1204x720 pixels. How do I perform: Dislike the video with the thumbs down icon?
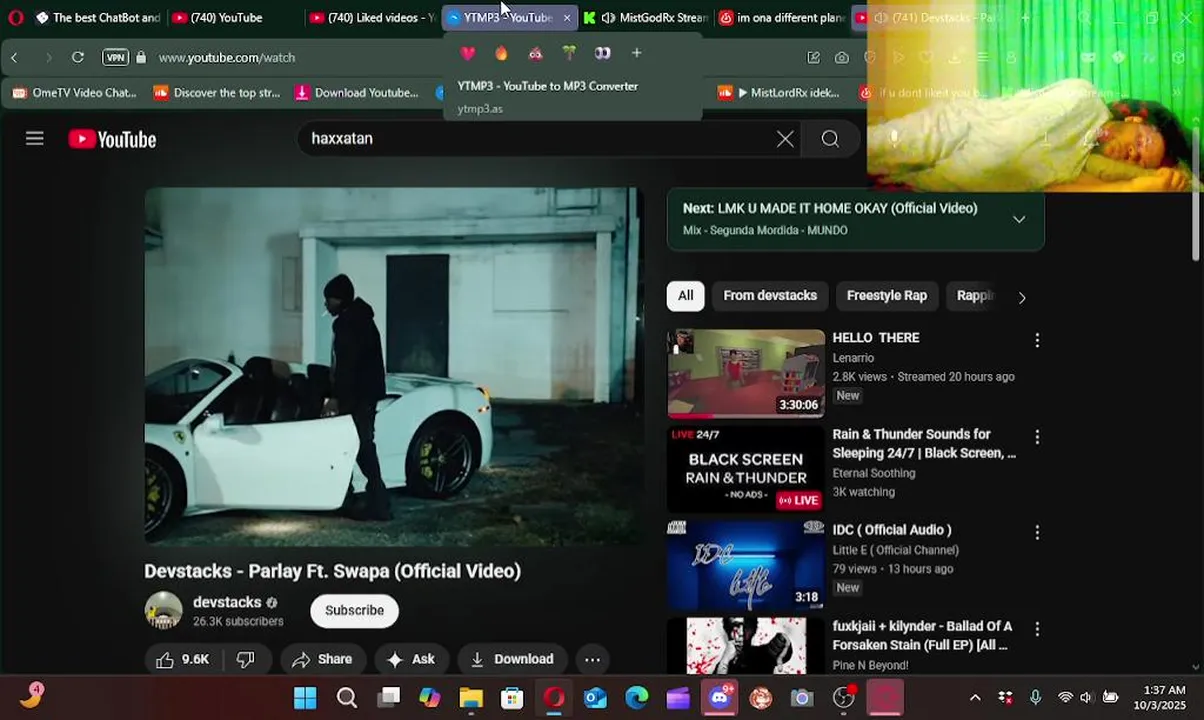pyautogui.click(x=246, y=659)
